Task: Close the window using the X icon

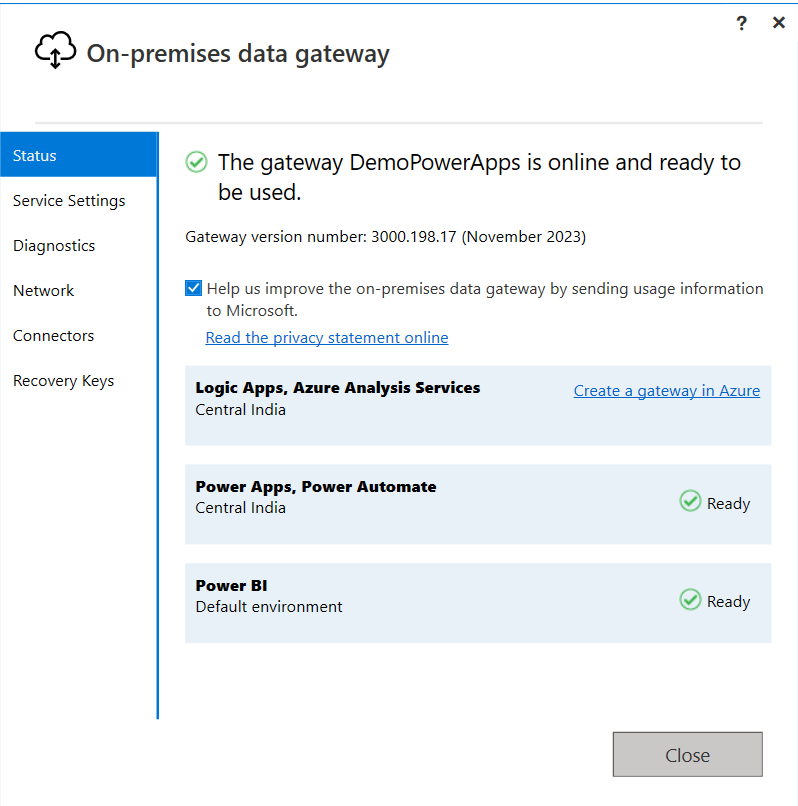Action: pyautogui.click(x=779, y=23)
